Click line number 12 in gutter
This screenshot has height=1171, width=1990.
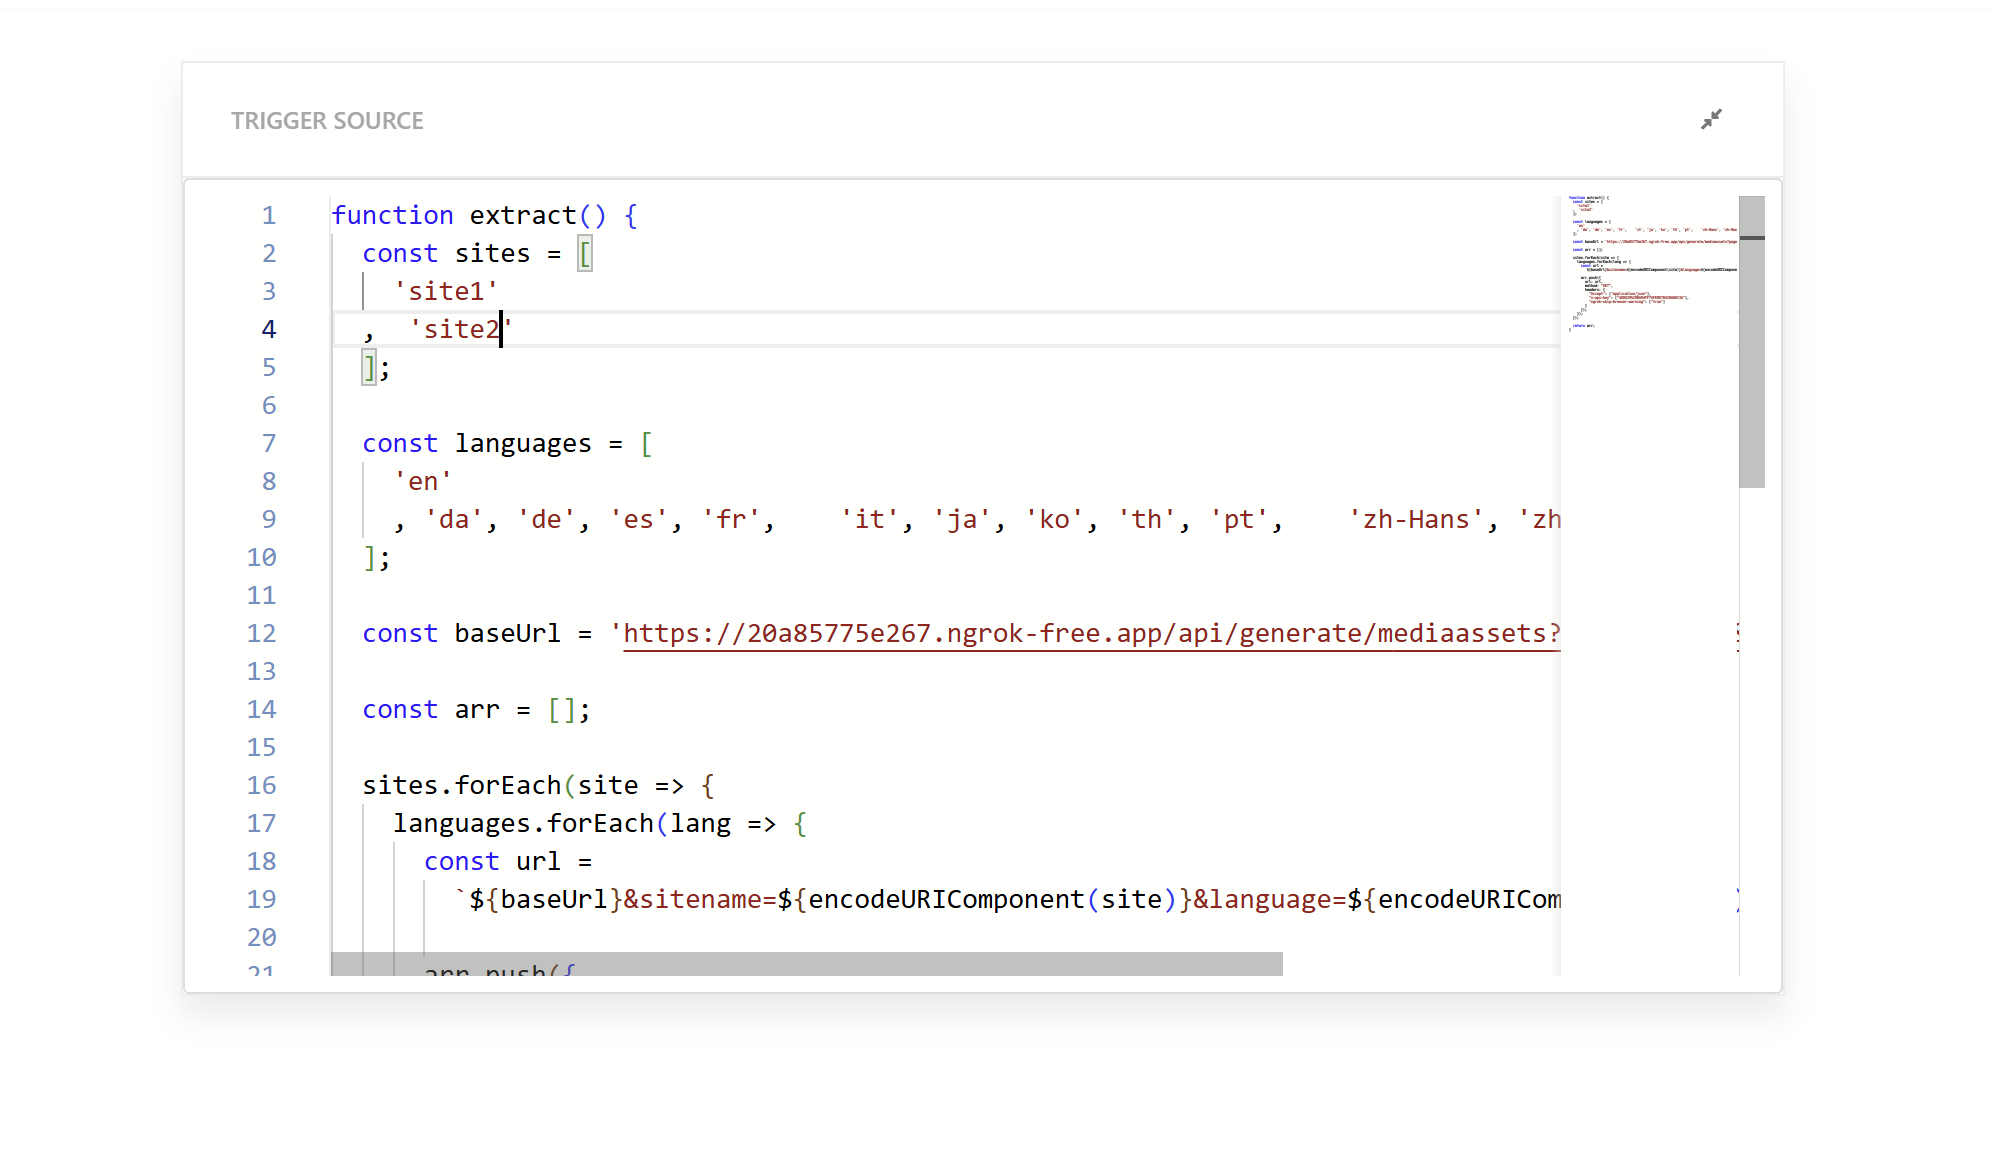point(261,633)
